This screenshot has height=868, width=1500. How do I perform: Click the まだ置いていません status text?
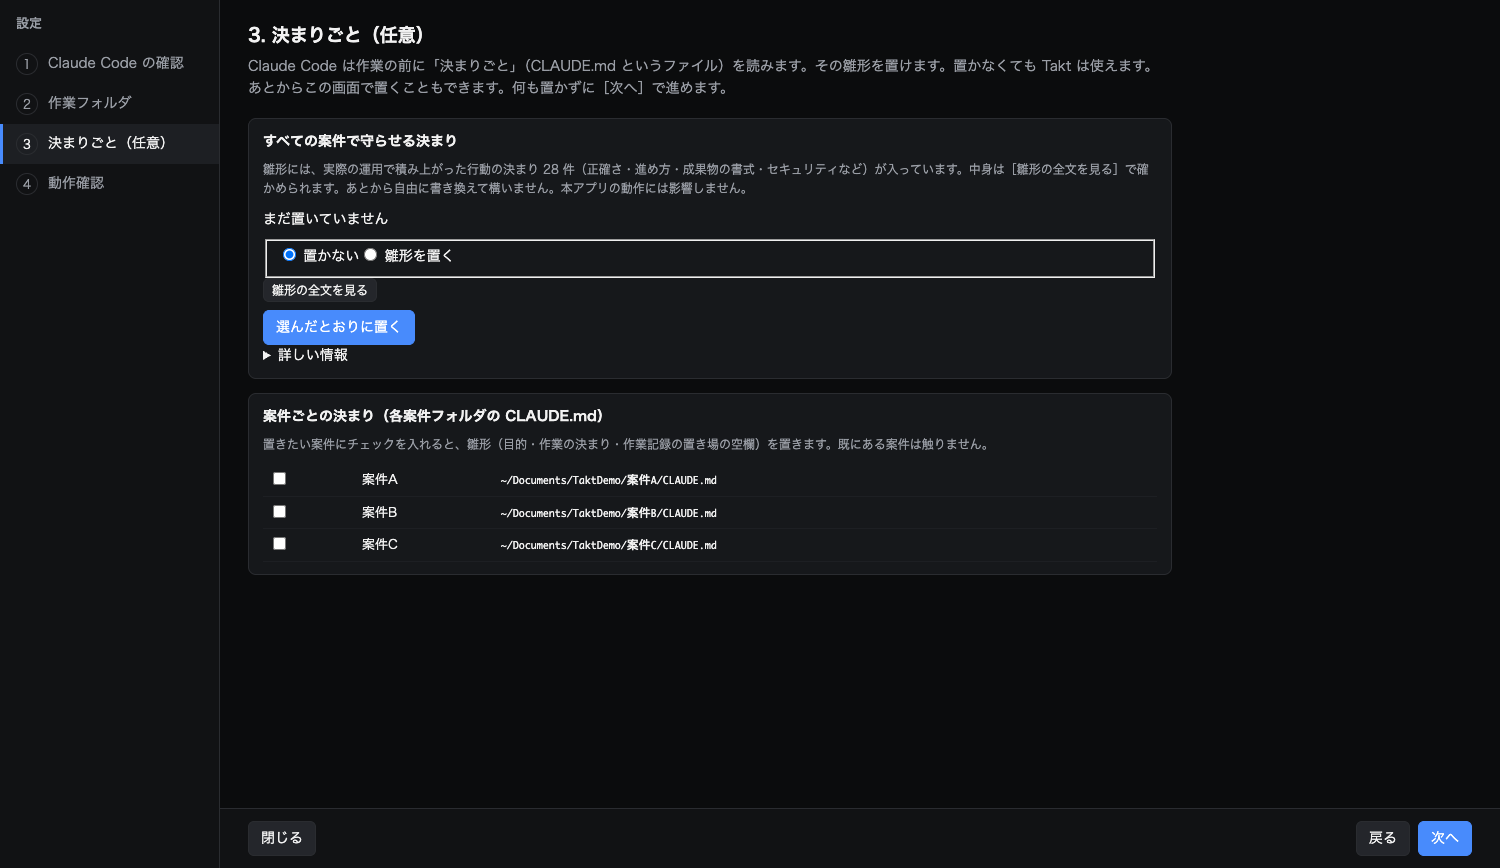(x=326, y=218)
